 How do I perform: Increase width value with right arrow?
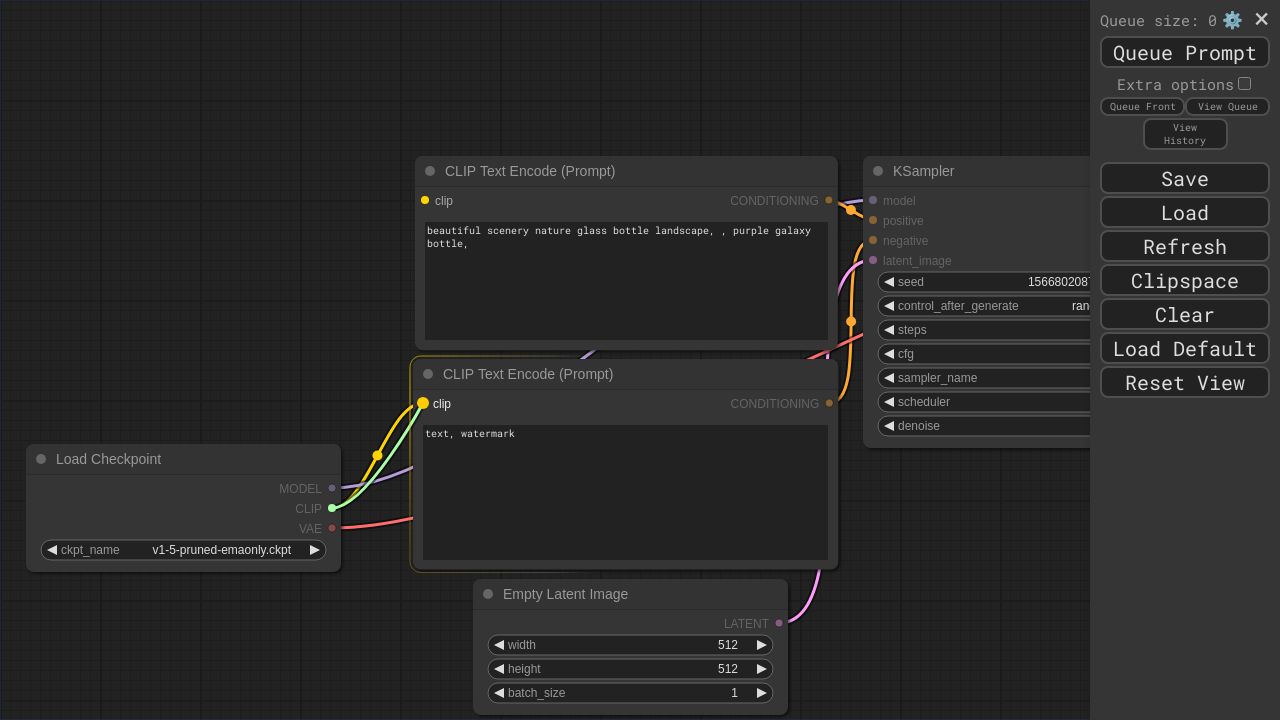[762, 645]
